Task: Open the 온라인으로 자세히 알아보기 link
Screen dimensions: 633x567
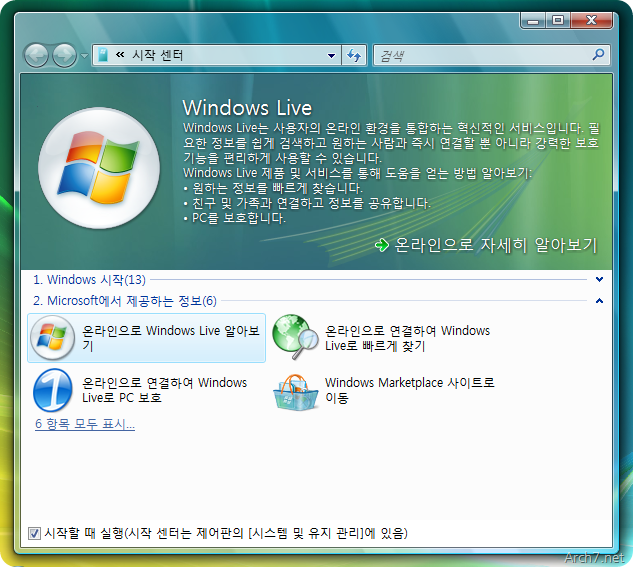Action: 495,245
